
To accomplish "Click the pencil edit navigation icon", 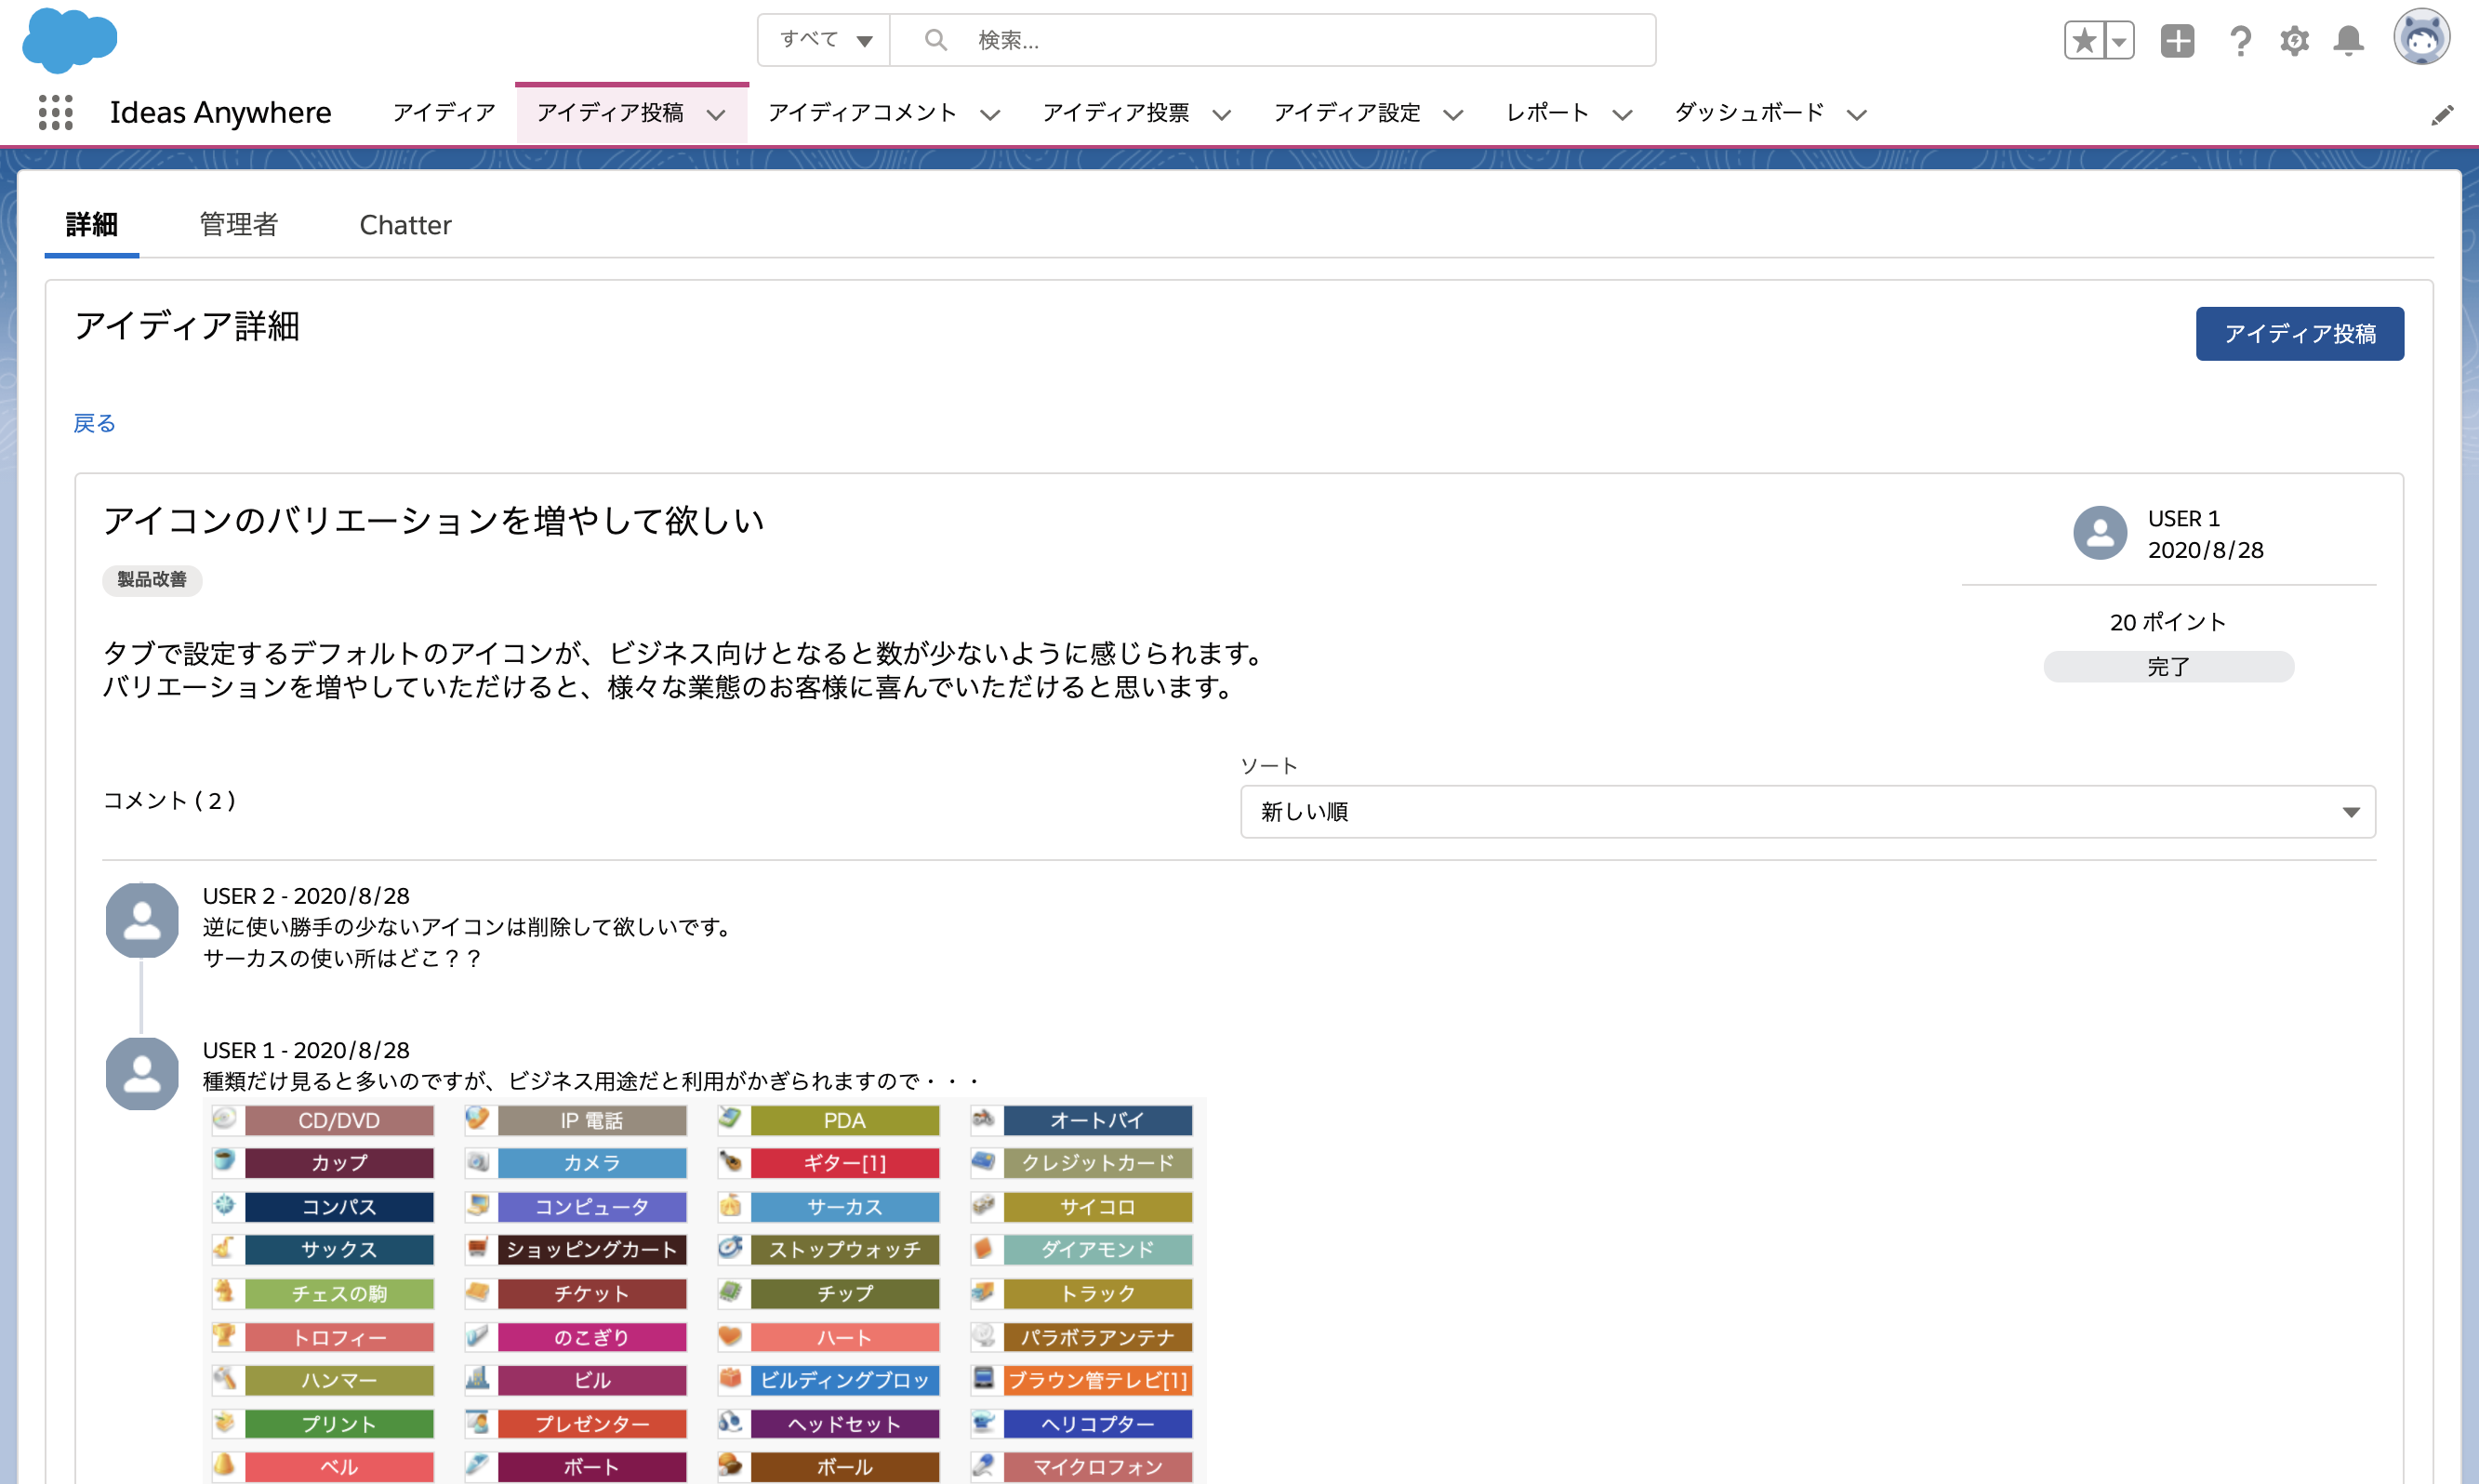I will click(x=2442, y=115).
